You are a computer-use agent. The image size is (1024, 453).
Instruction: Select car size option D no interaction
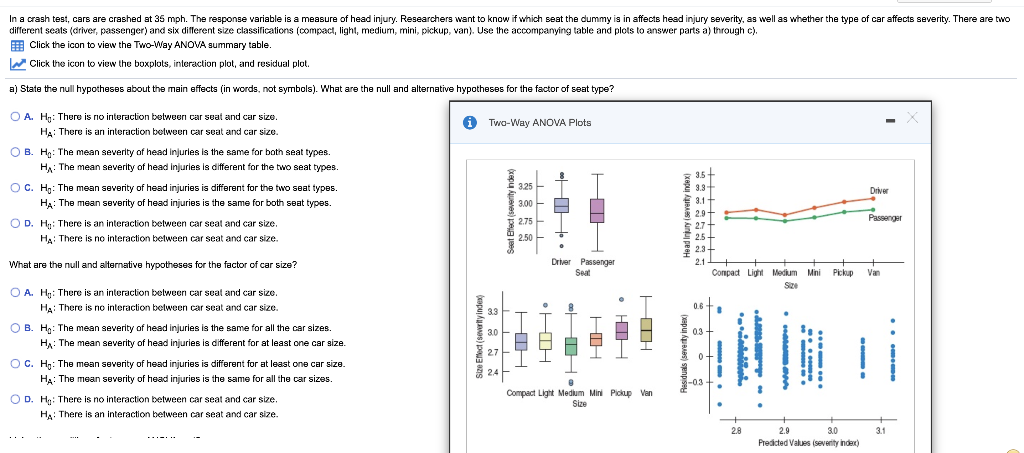pyautogui.click(x=16, y=399)
